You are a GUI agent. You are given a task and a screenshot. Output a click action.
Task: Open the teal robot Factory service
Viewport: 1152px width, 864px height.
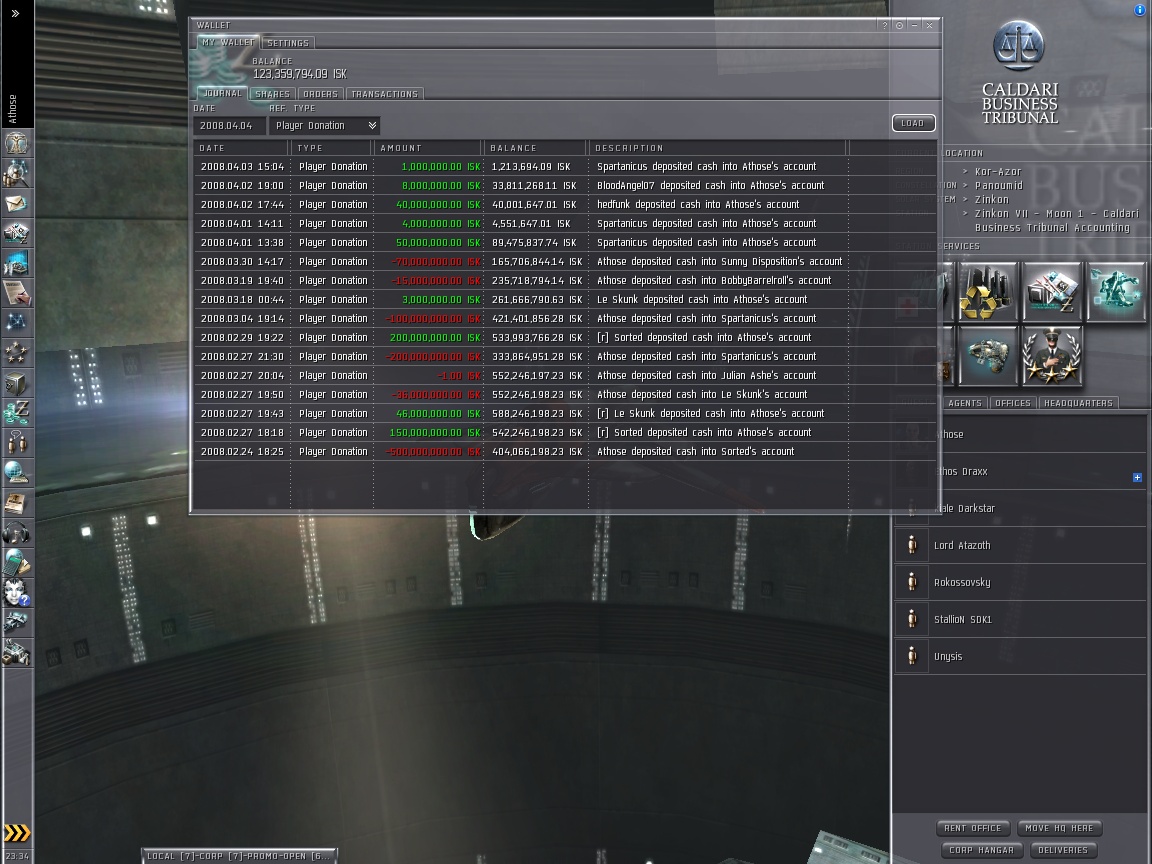pyautogui.click(x=1117, y=292)
